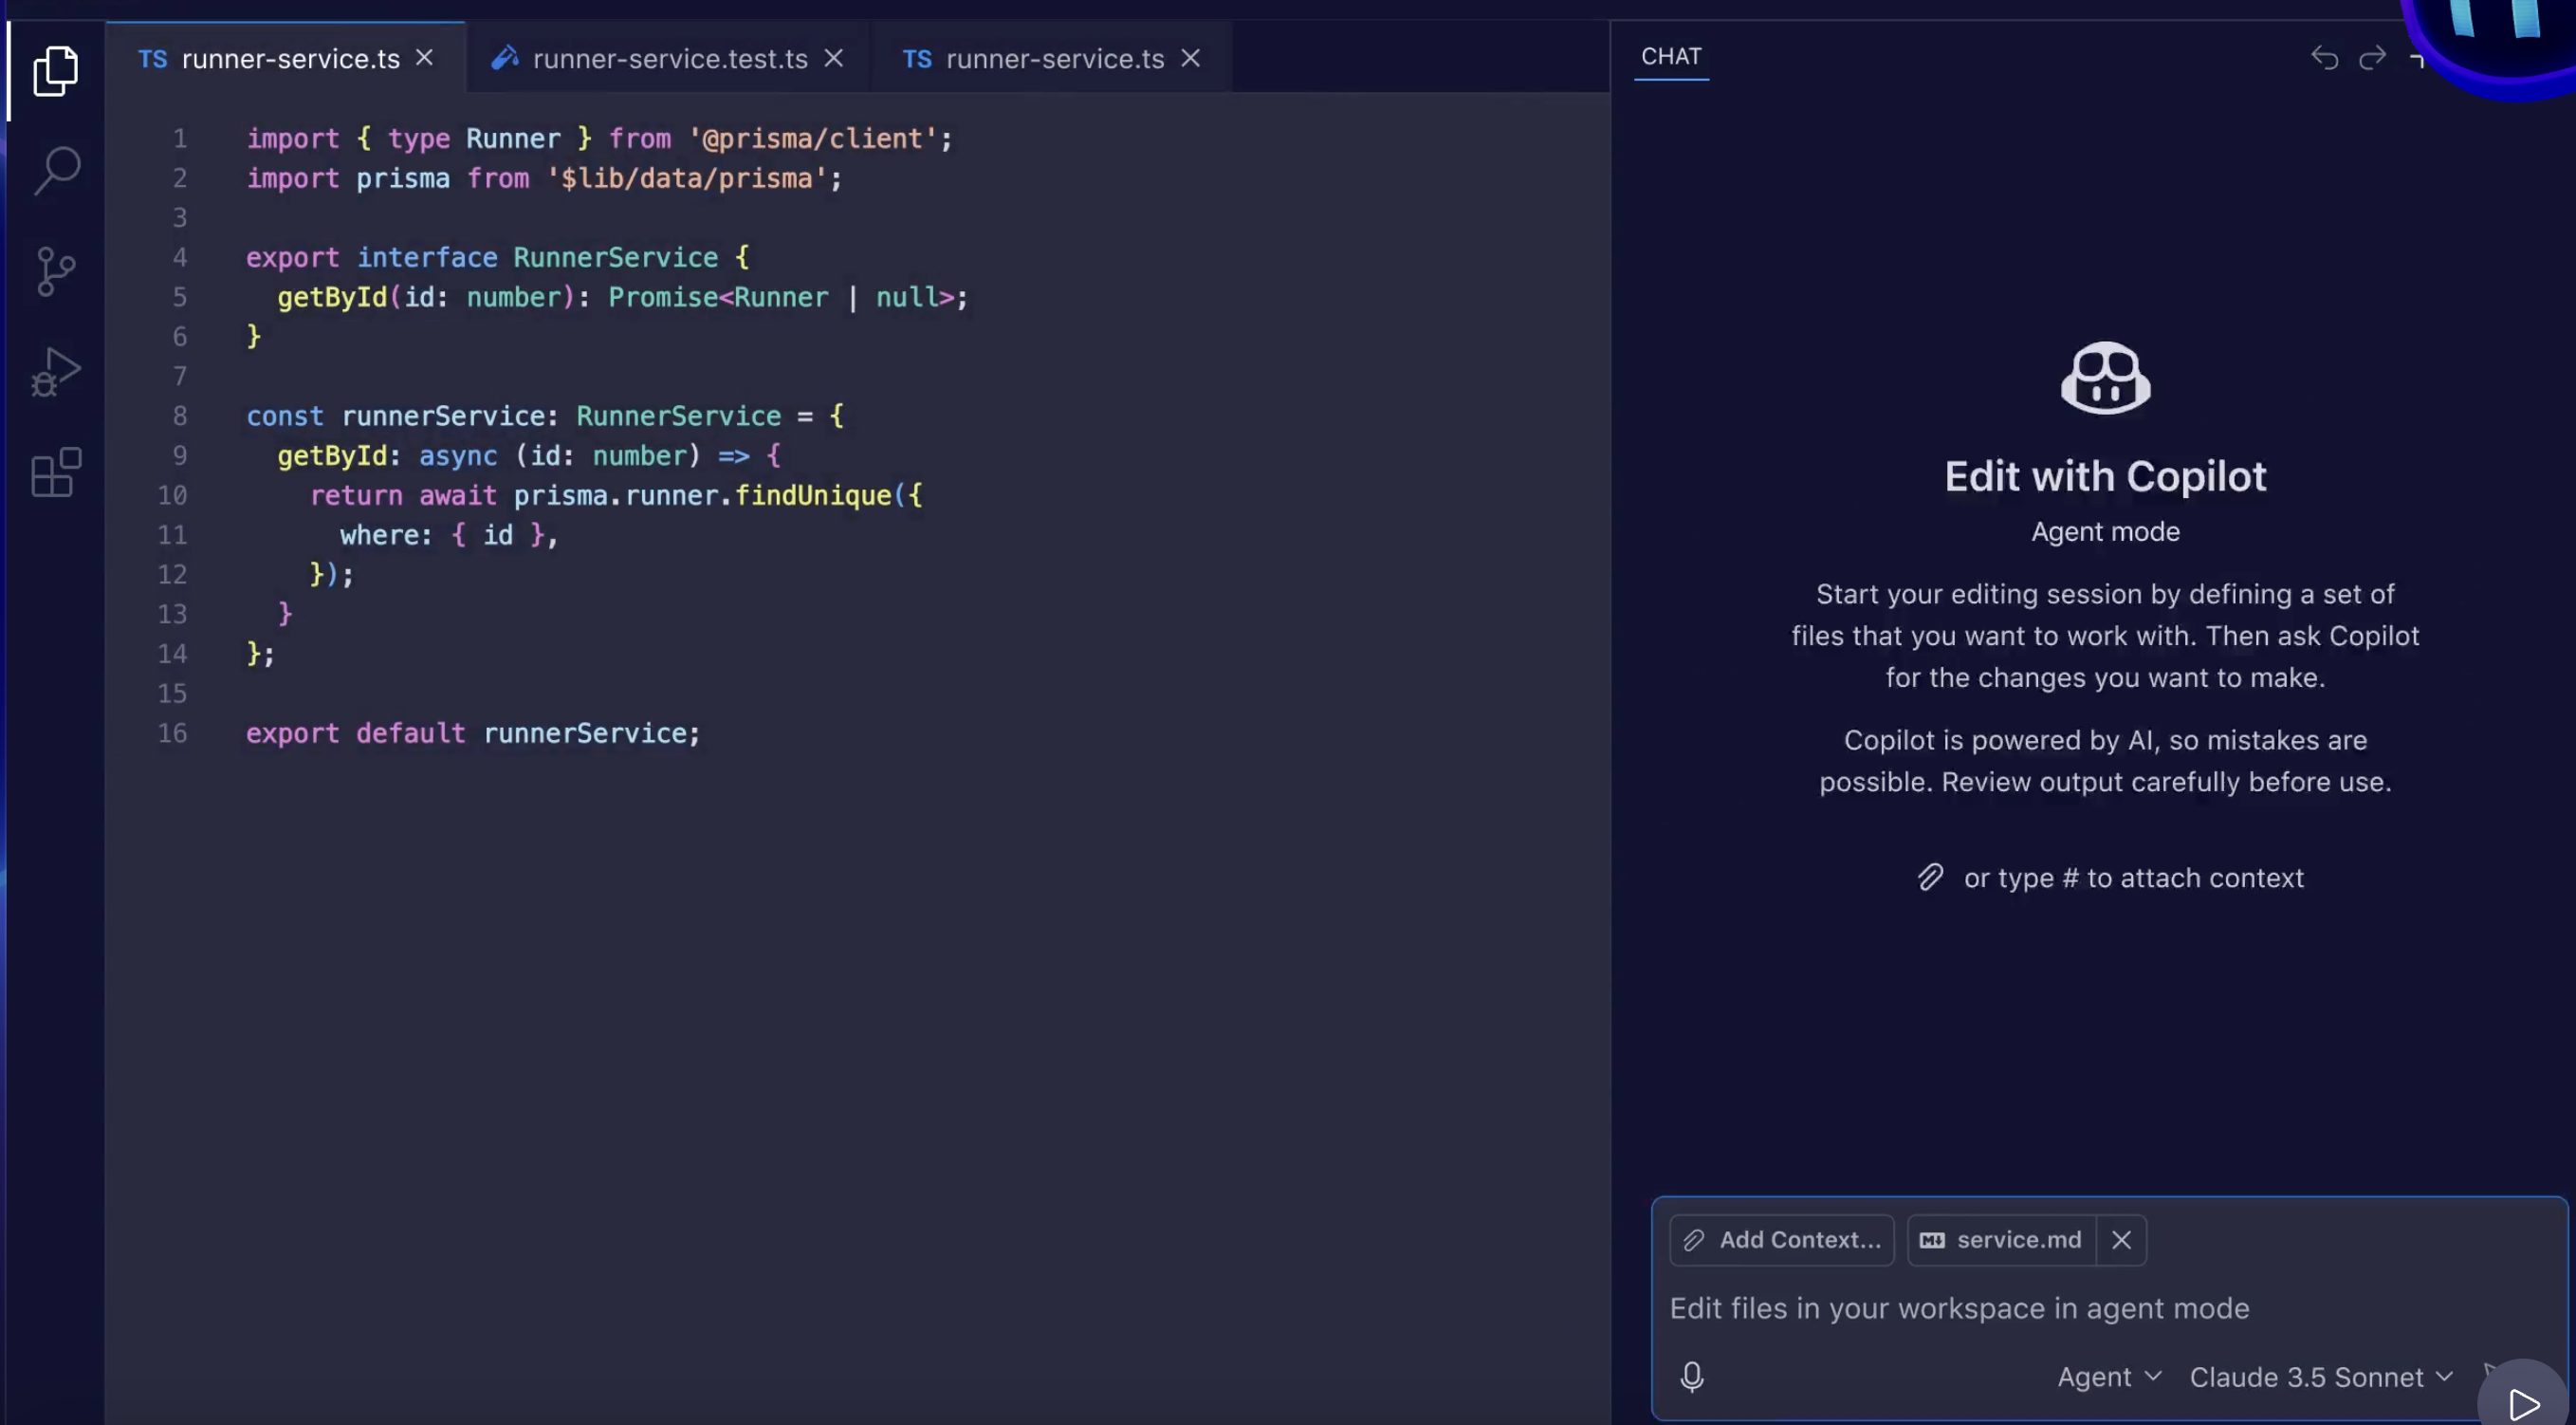Open the Extensions view
This screenshot has width=2576, height=1425.
56,472
